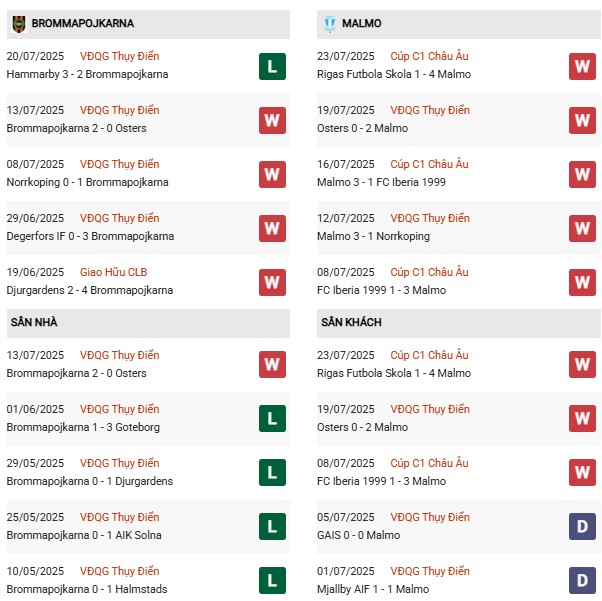
Task: Click Cúp C1 Châu Âu link on 16/07/2025
Action: [429, 164]
